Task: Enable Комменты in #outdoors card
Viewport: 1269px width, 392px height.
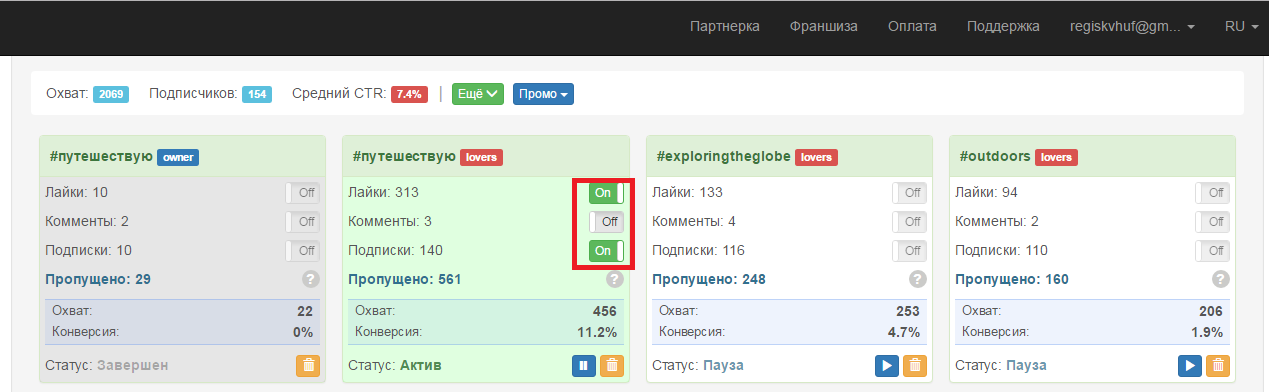Action: (1212, 222)
